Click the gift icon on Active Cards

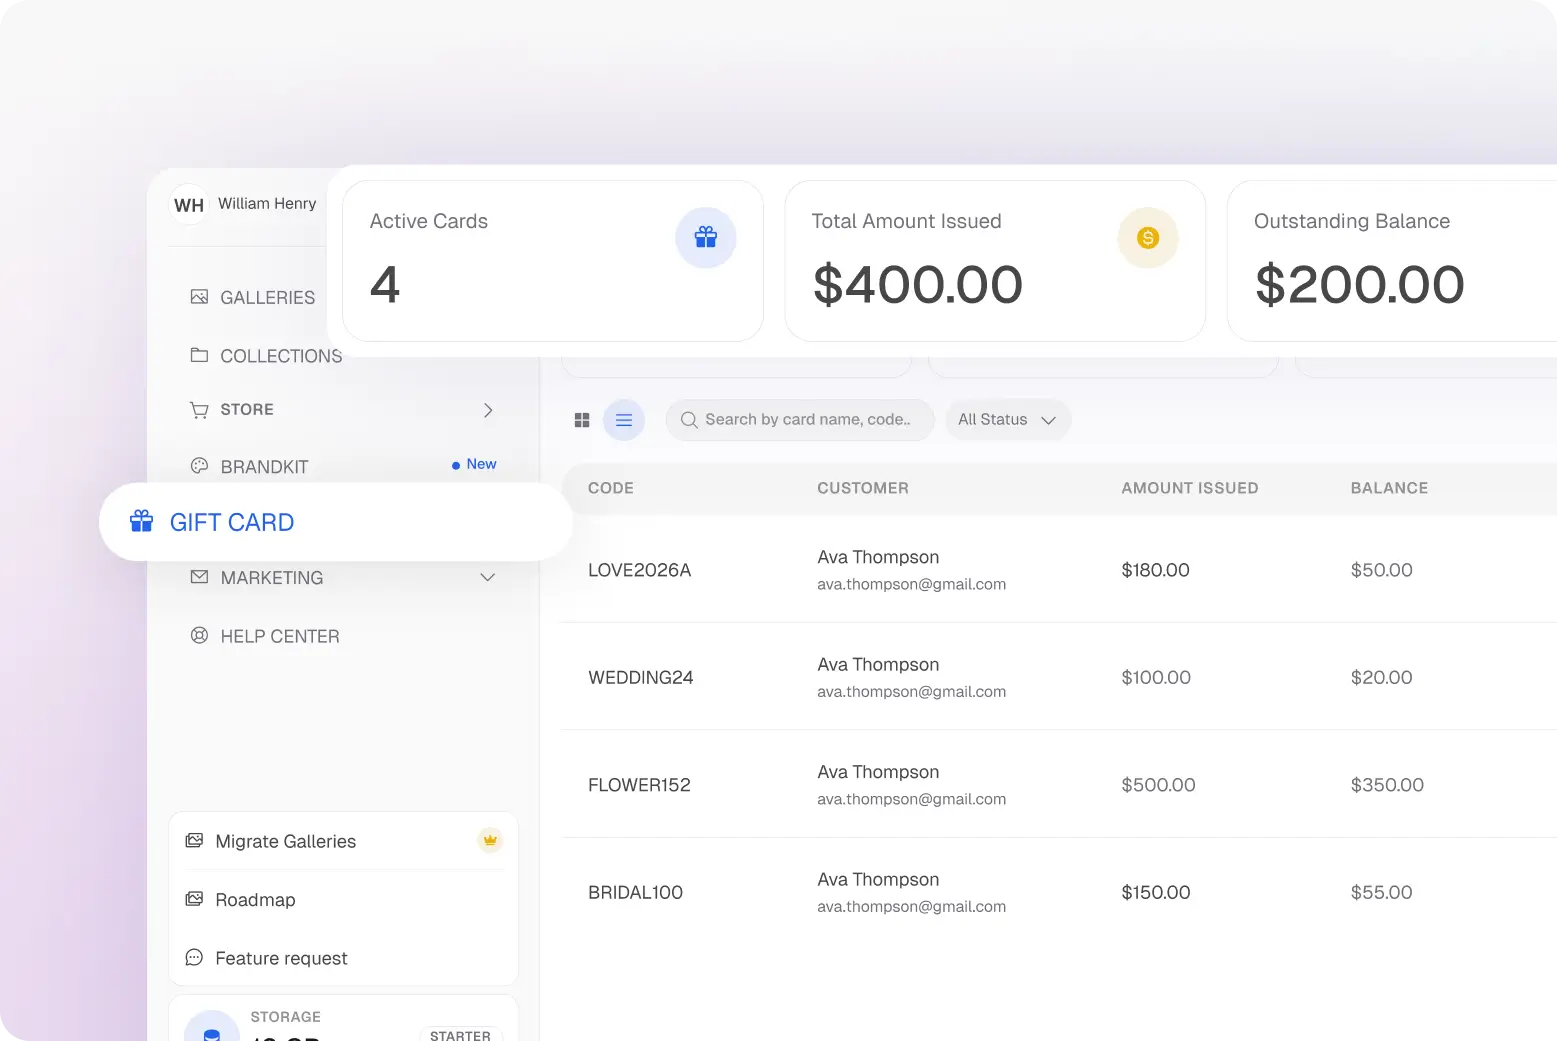tap(706, 237)
